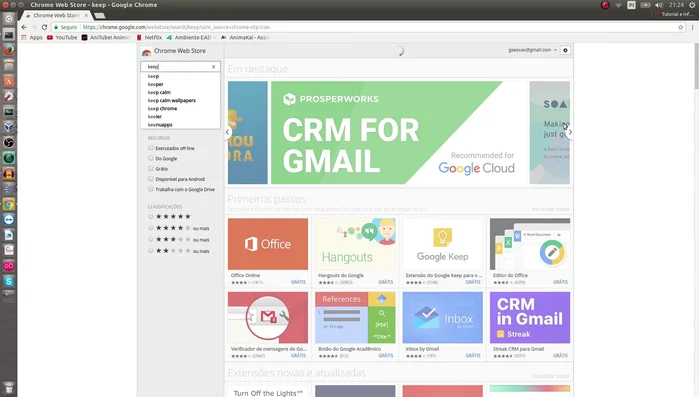Screen dimensions: 699x397
Task: Open Chrome's three-dot menu
Action: 692,27
